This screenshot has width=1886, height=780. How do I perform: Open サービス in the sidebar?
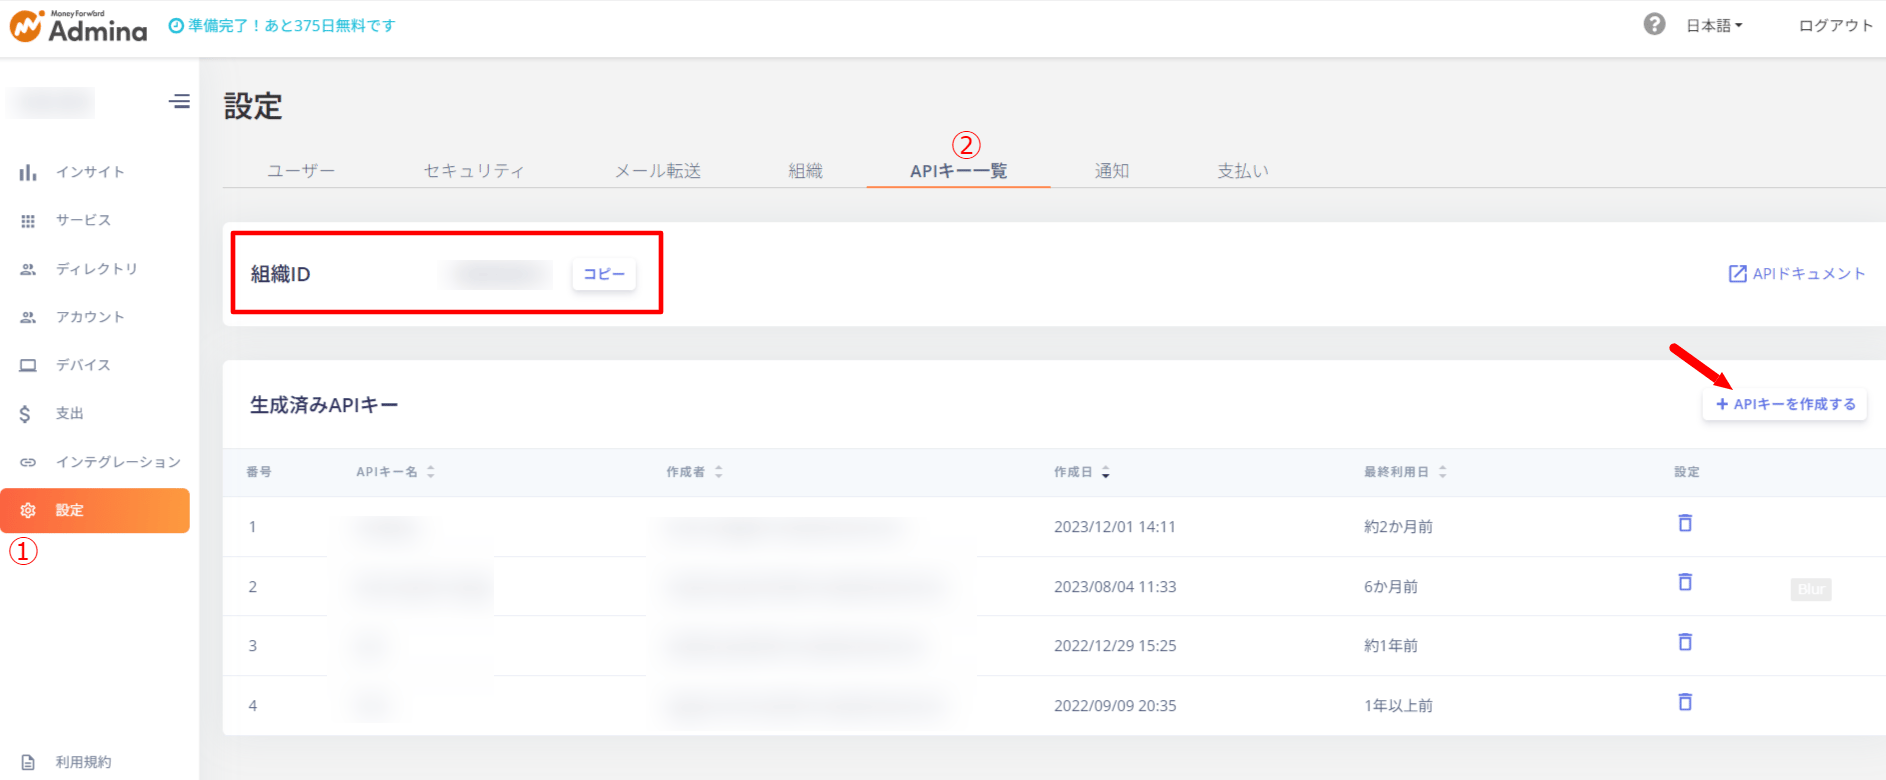click(83, 220)
